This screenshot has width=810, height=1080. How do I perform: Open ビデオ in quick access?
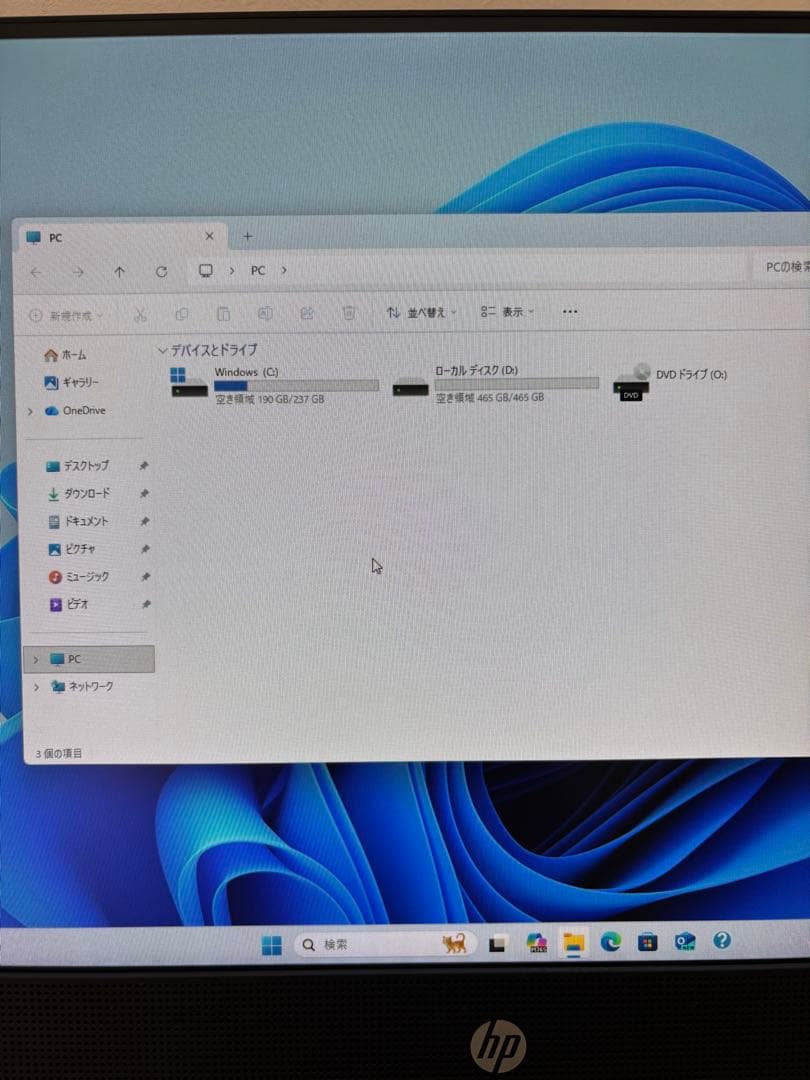(x=68, y=604)
